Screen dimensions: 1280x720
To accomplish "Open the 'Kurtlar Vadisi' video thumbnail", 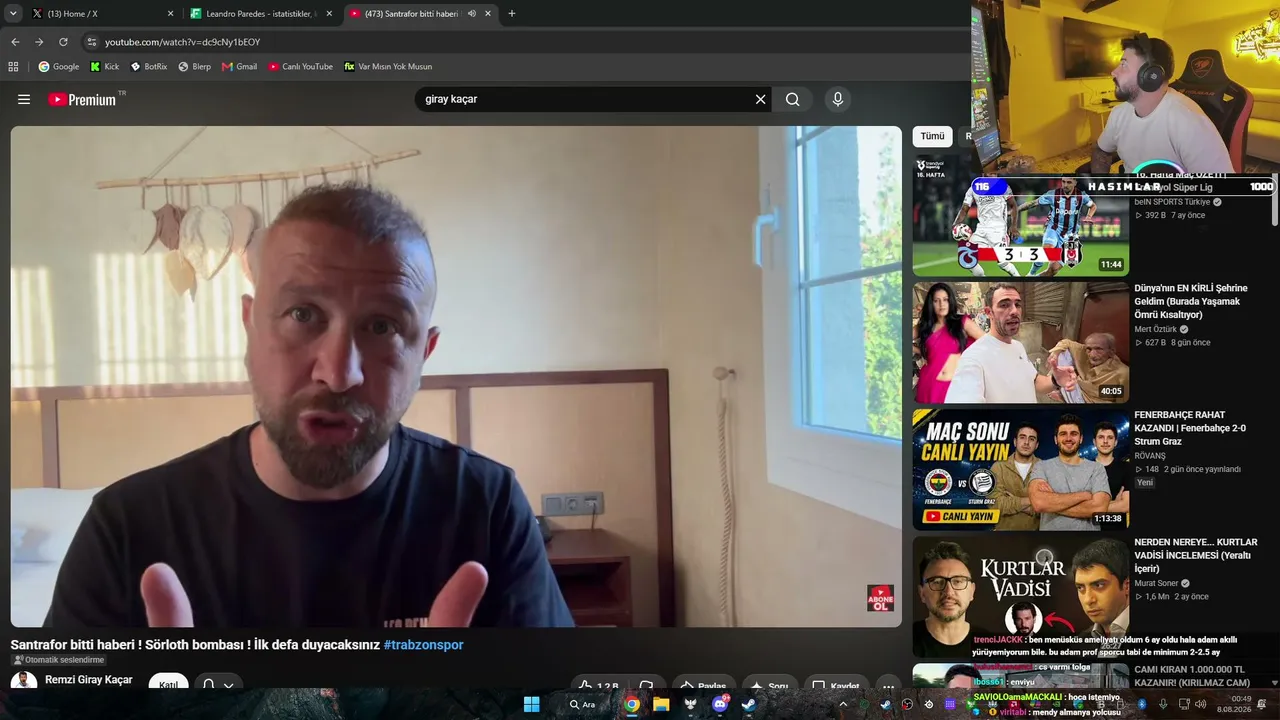I will click(x=1020, y=597).
